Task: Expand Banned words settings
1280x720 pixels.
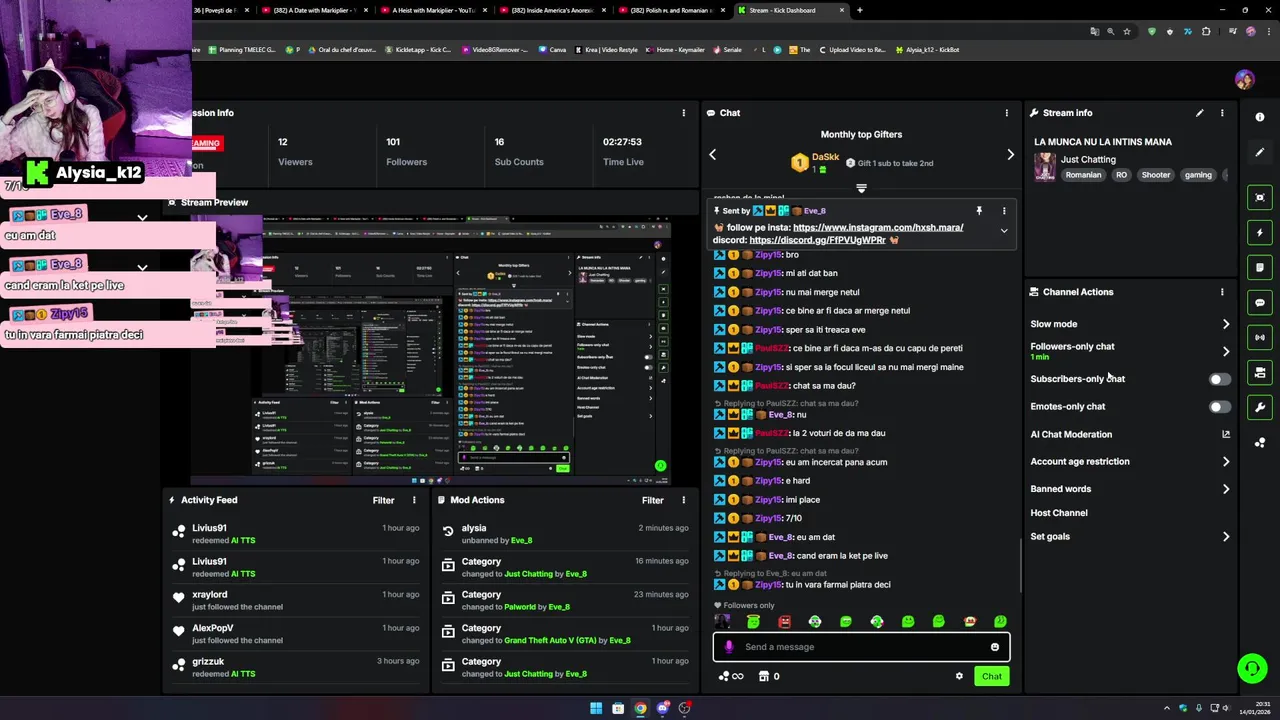Action: click(1226, 489)
